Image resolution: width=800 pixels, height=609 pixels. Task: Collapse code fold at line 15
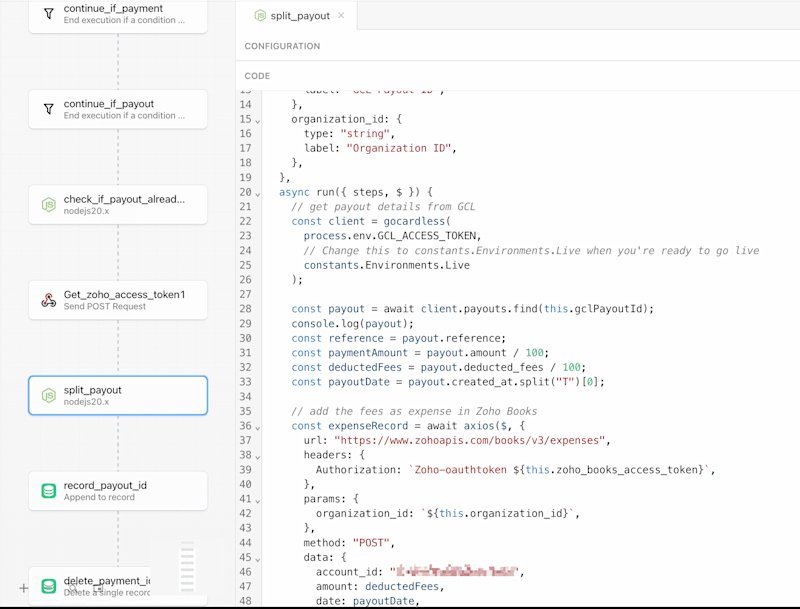pyautogui.click(x=258, y=121)
